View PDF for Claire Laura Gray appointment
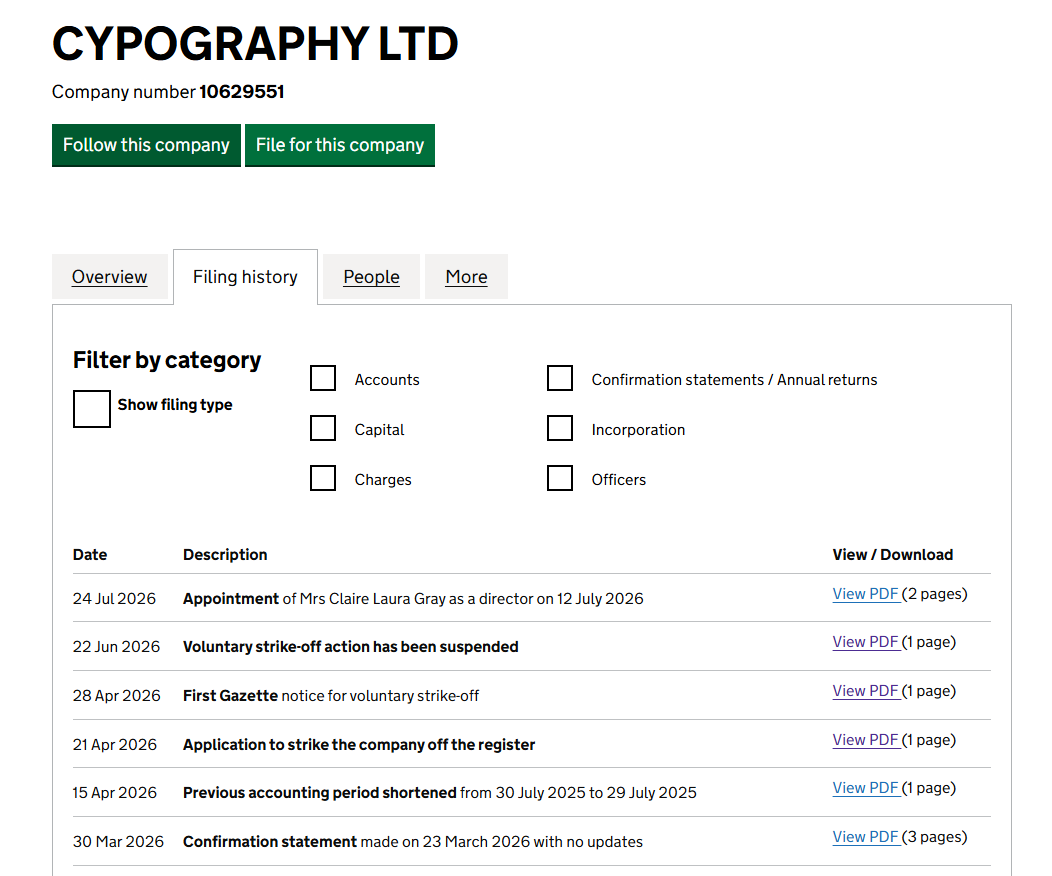1052x876 pixels. [x=865, y=594]
